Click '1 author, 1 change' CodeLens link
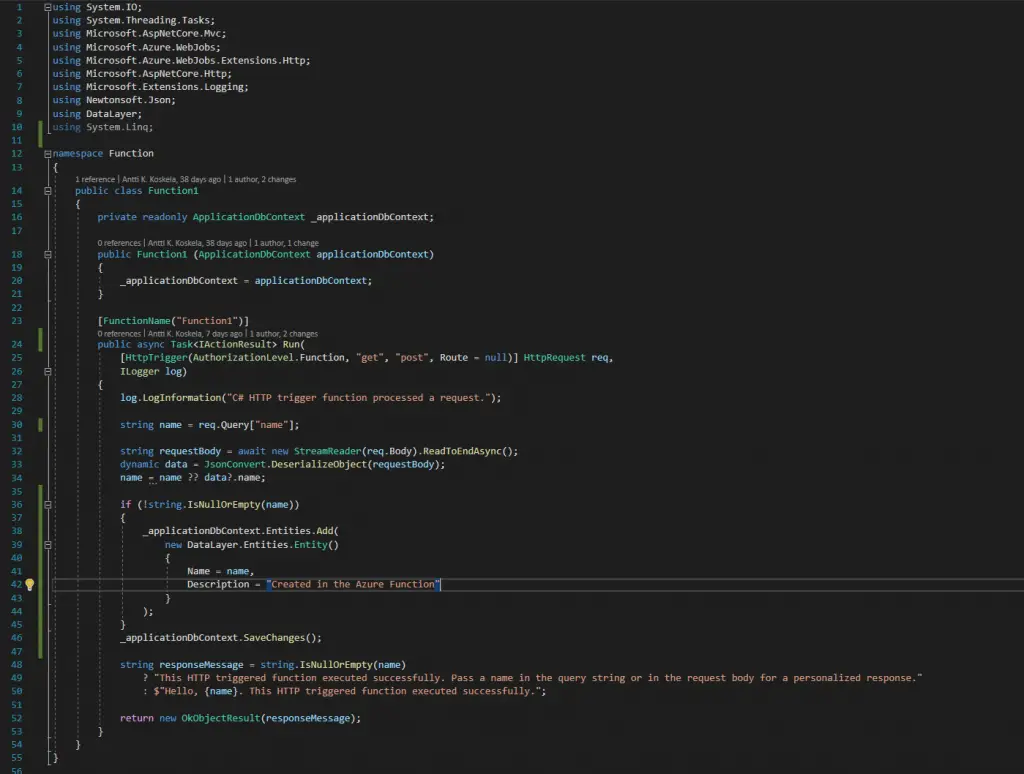The height and width of the screenshot is (774, 1024). [x=285, y=243]
